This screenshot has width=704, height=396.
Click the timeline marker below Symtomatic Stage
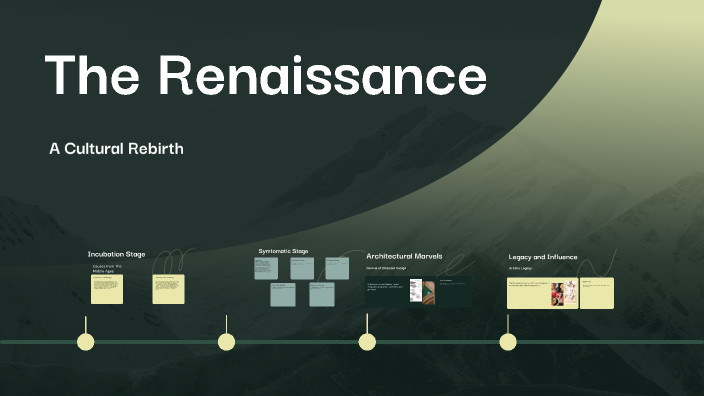click(226, 342)
